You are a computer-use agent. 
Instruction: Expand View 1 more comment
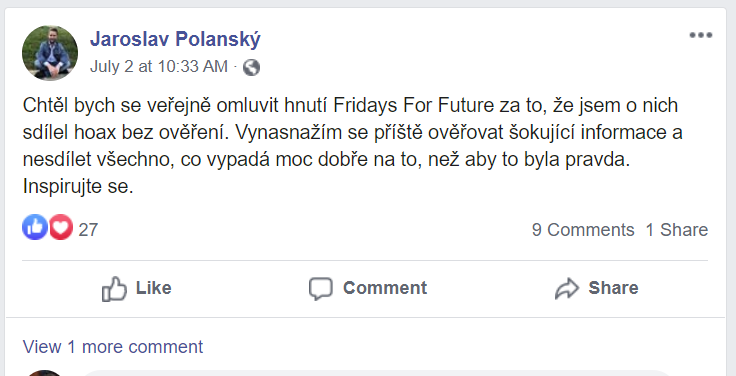pyautogui.click(x=113, y=347)
